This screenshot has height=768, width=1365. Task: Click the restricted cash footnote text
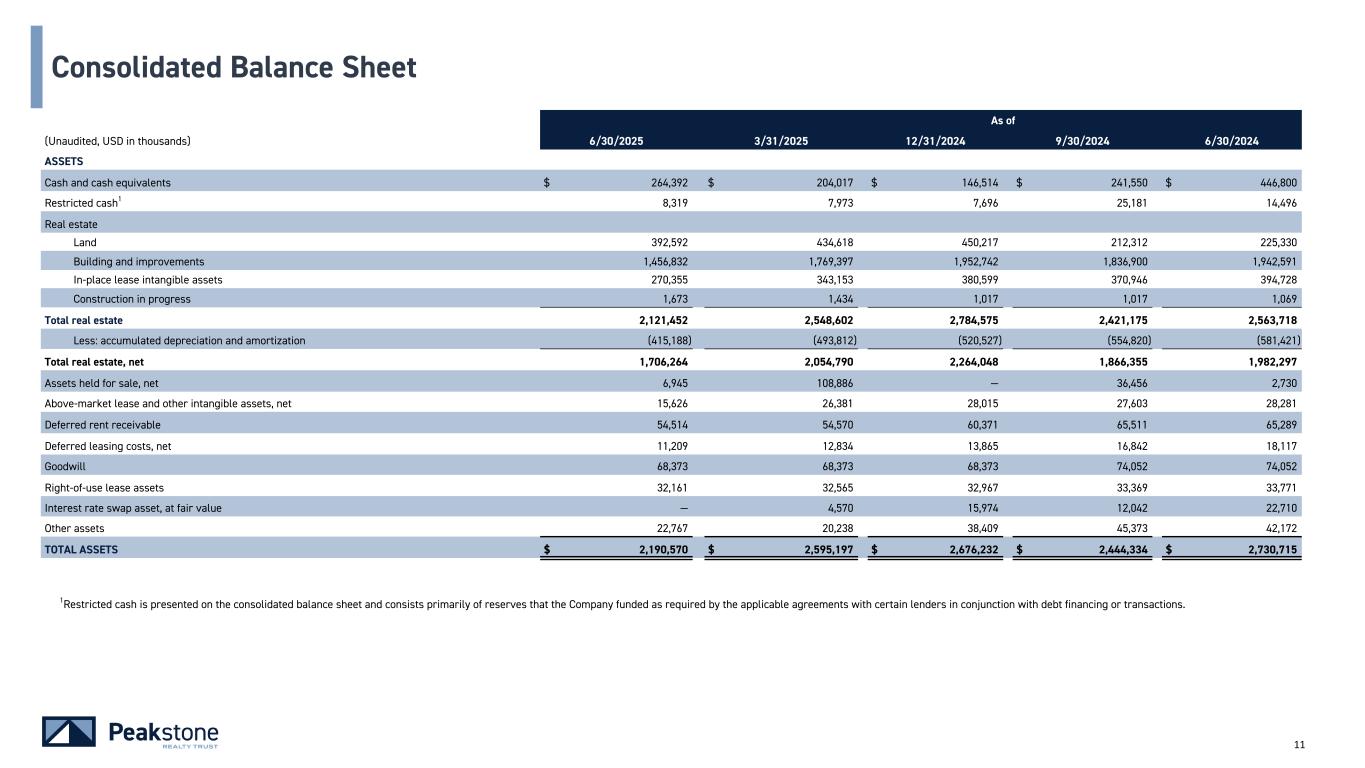[622, 603]
